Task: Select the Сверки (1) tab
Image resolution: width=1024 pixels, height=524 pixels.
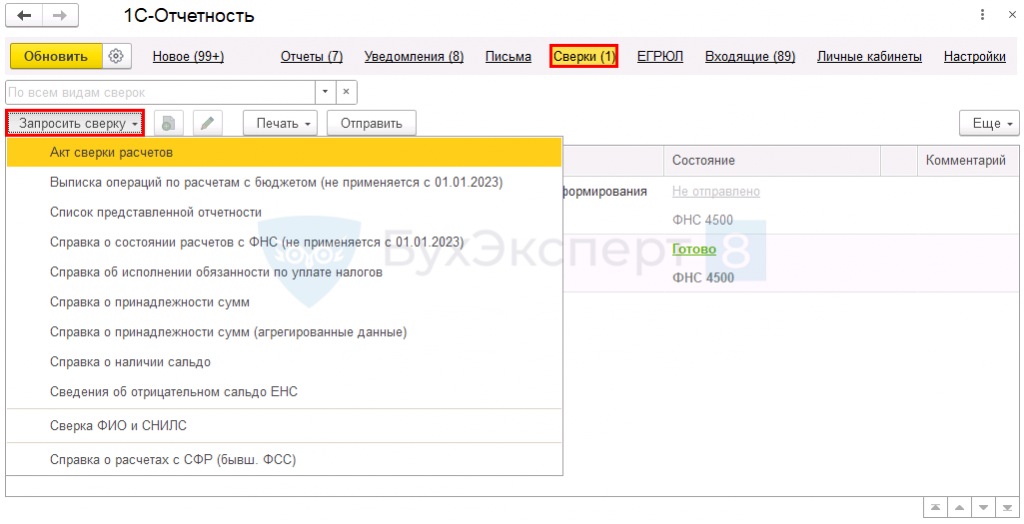Action: (584, 57)
